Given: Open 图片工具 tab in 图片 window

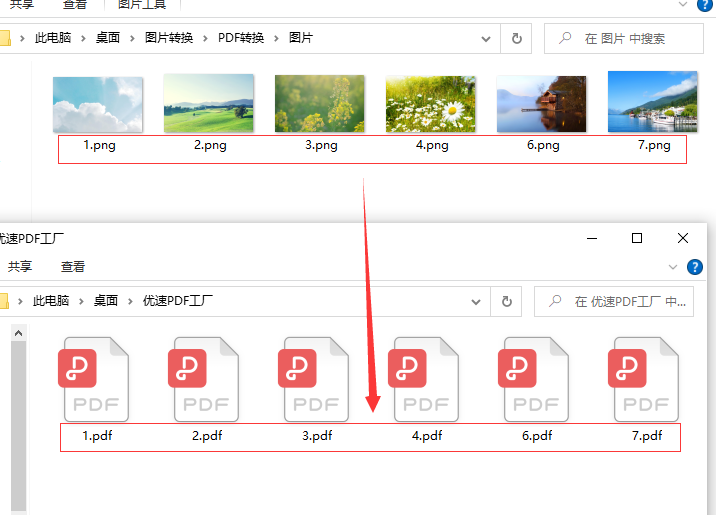Looking at the screenshot, I should click(142, 5).
